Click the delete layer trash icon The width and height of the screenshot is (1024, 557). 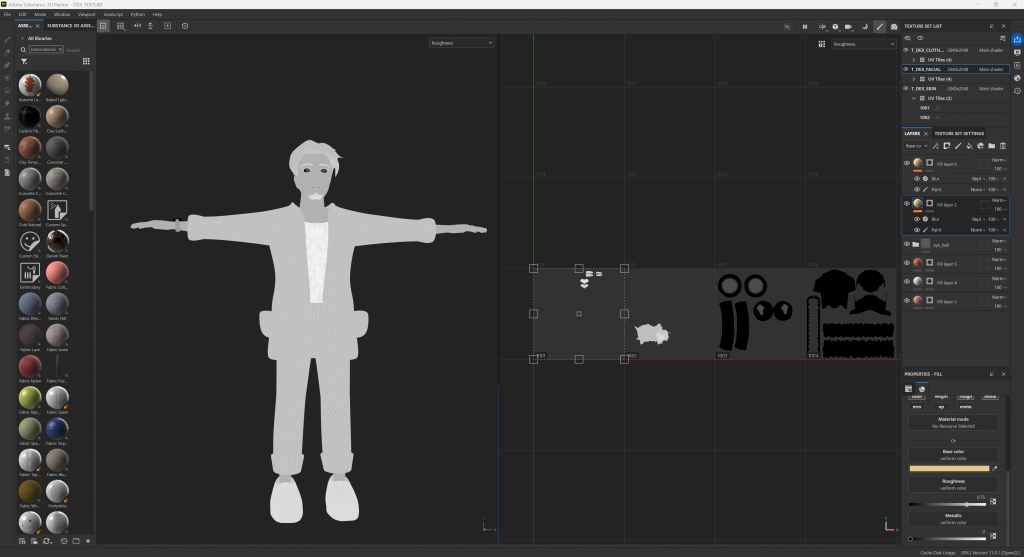coord(1002,146)
